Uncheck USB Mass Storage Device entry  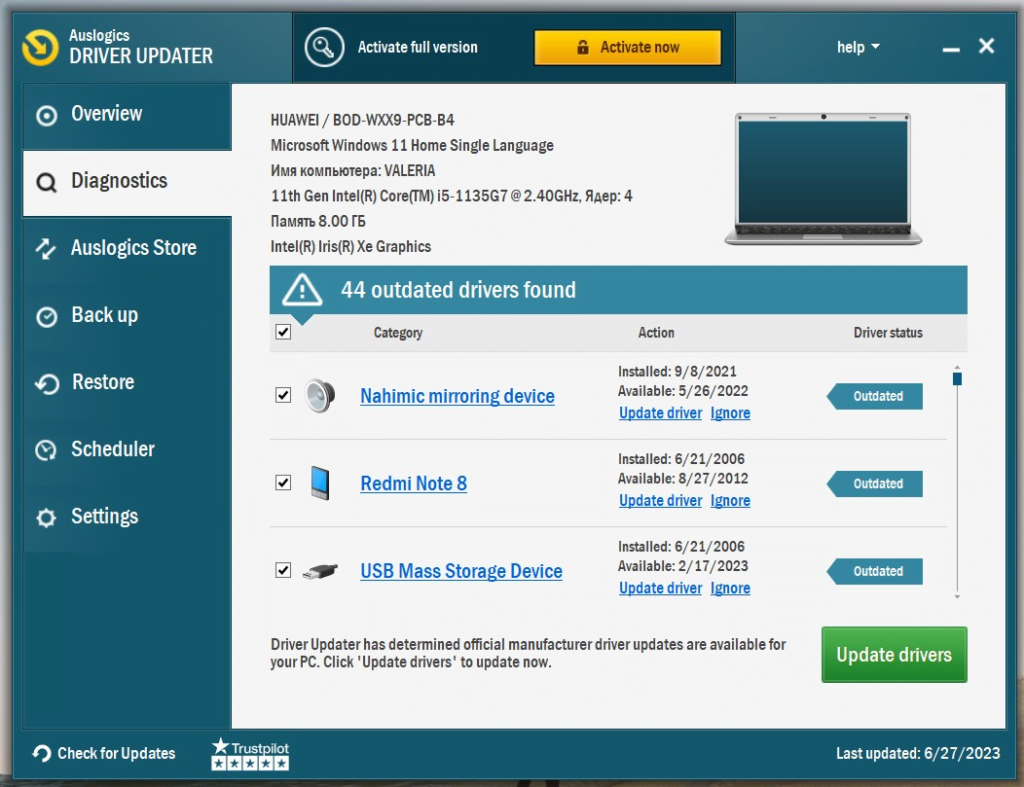coord(282,571)
